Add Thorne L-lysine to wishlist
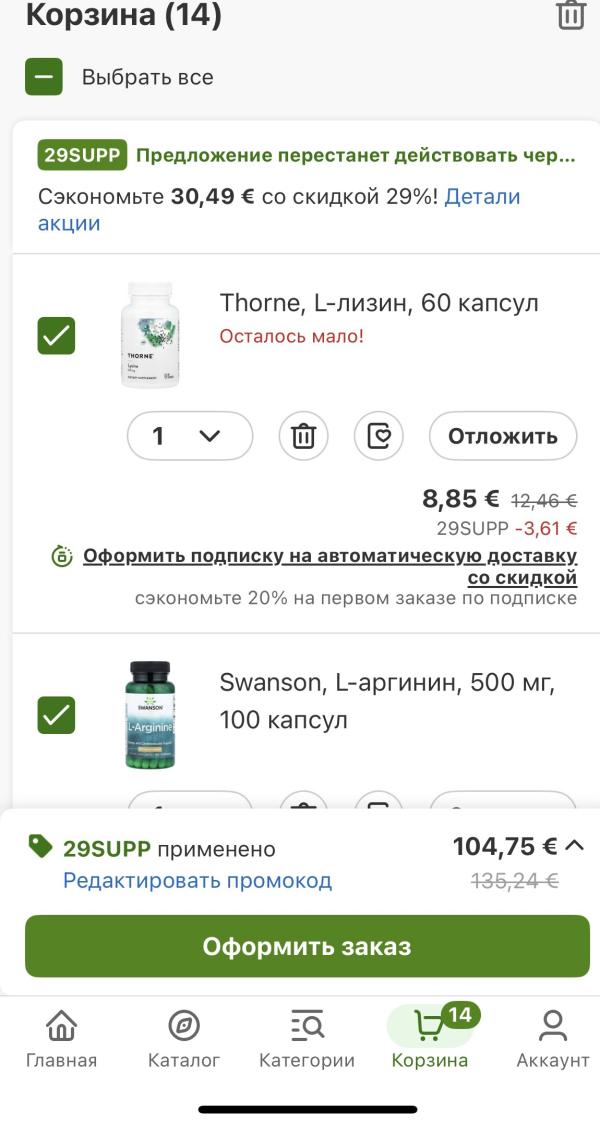Viewport: 600px width, 1126px height. click(379, 436)
